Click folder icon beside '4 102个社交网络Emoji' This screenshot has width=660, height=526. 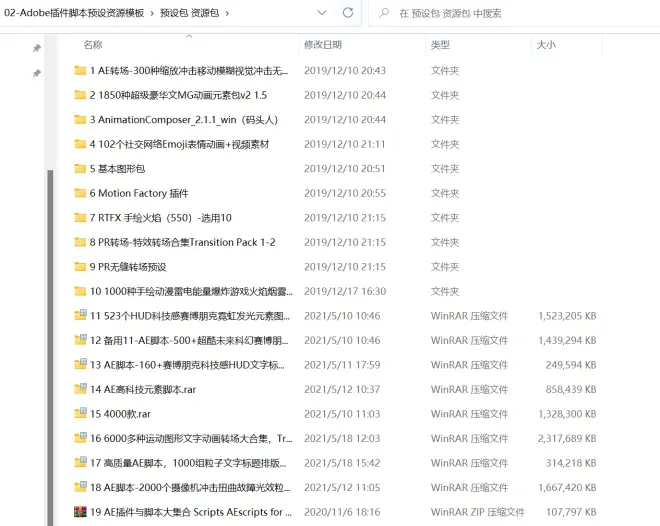[80, 144]
